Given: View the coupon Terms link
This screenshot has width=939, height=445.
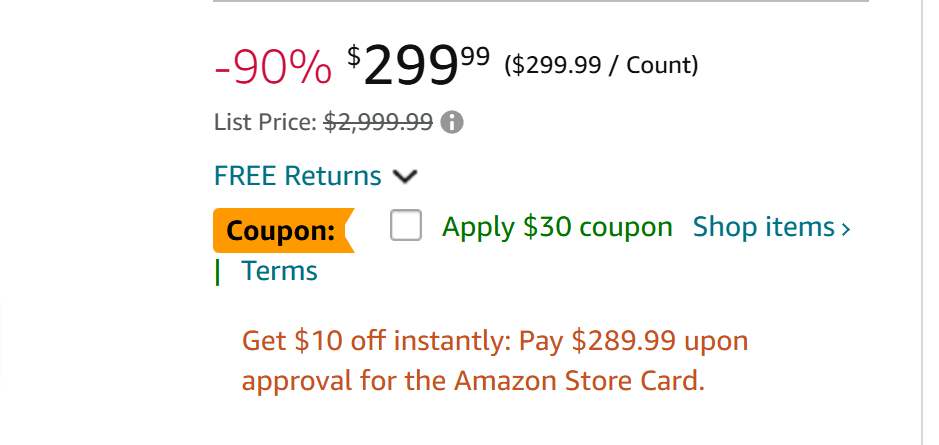Looking at the screenshot, I should point(279,271).
